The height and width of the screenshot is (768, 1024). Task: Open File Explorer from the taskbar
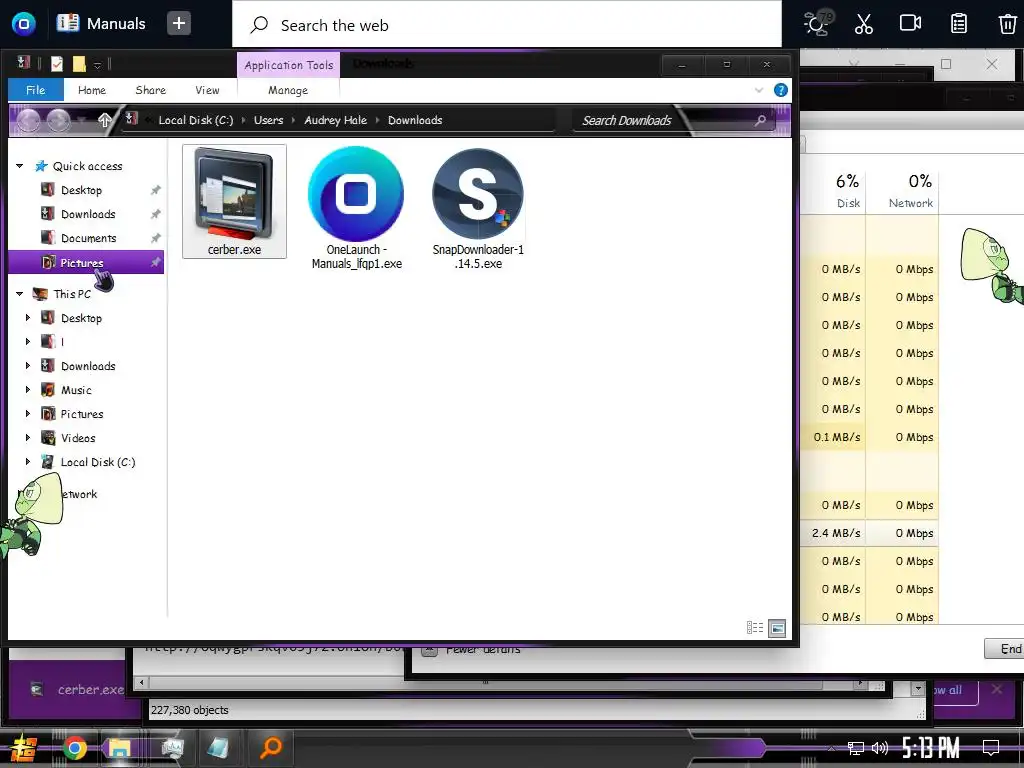pos(121,748)
